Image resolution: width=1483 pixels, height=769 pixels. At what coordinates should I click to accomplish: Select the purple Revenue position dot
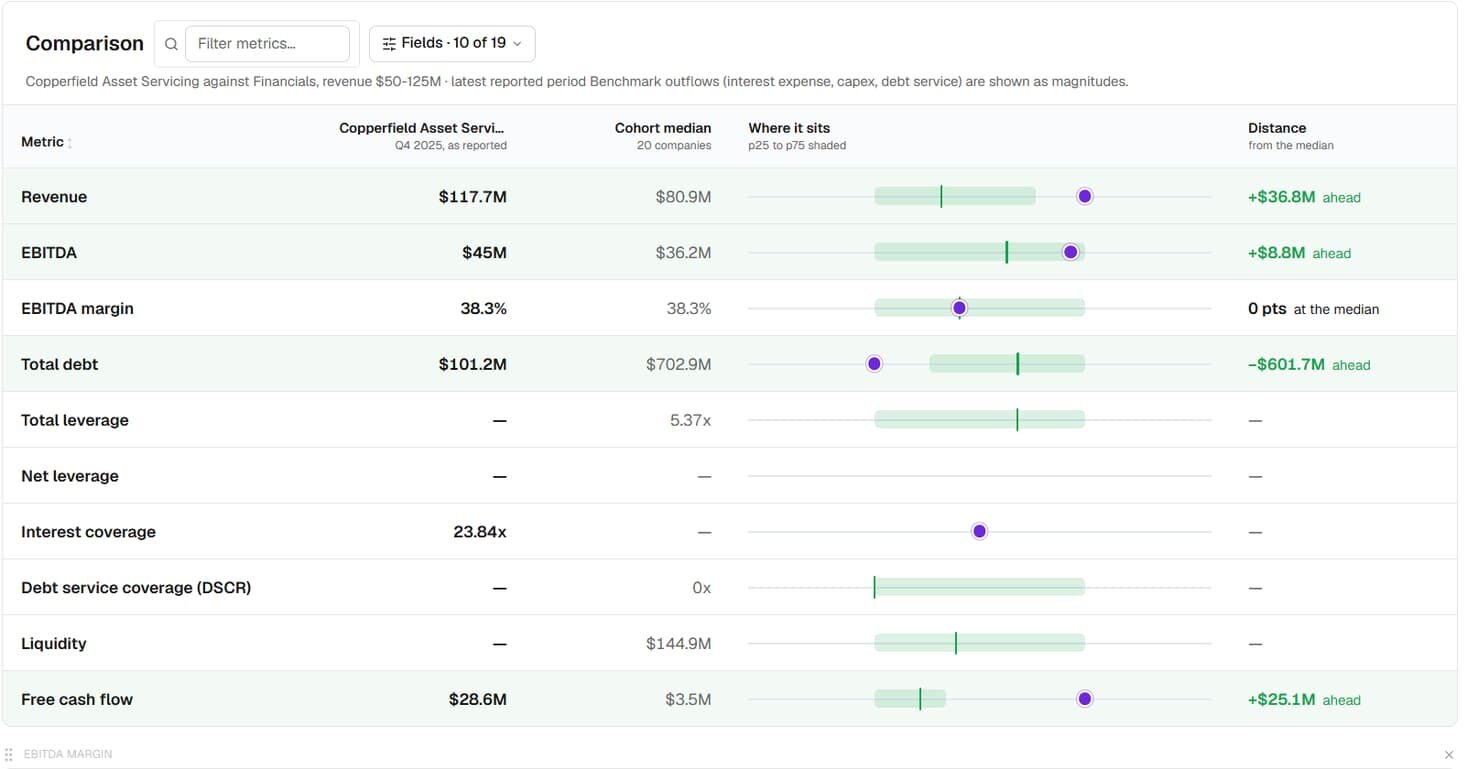pyautogui.click(x=1085, y=196)
